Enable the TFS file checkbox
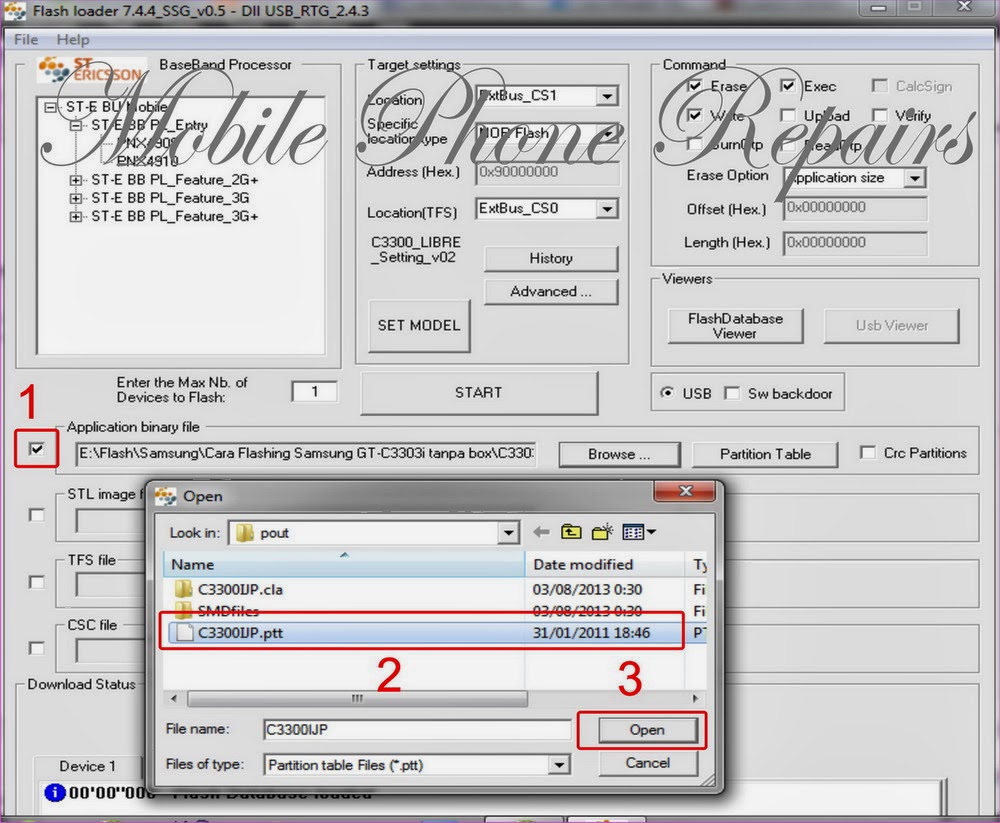Screen dimensions: 1000x823 [37, 582]
